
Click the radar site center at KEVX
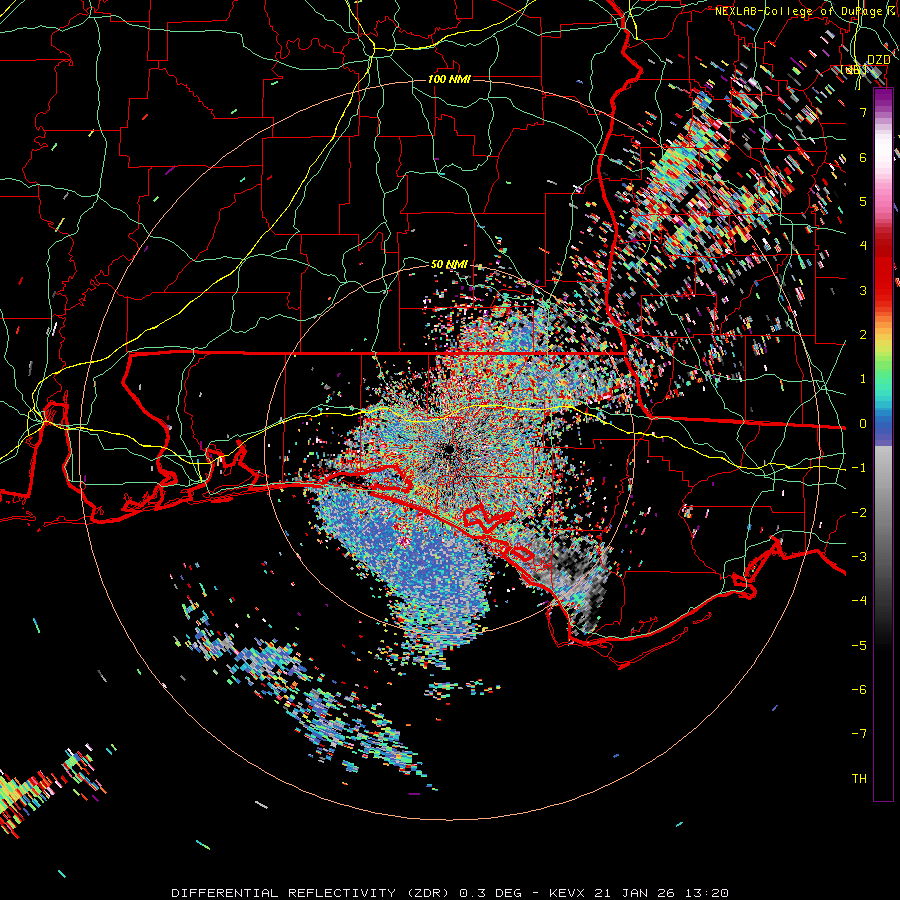[449, 450]
